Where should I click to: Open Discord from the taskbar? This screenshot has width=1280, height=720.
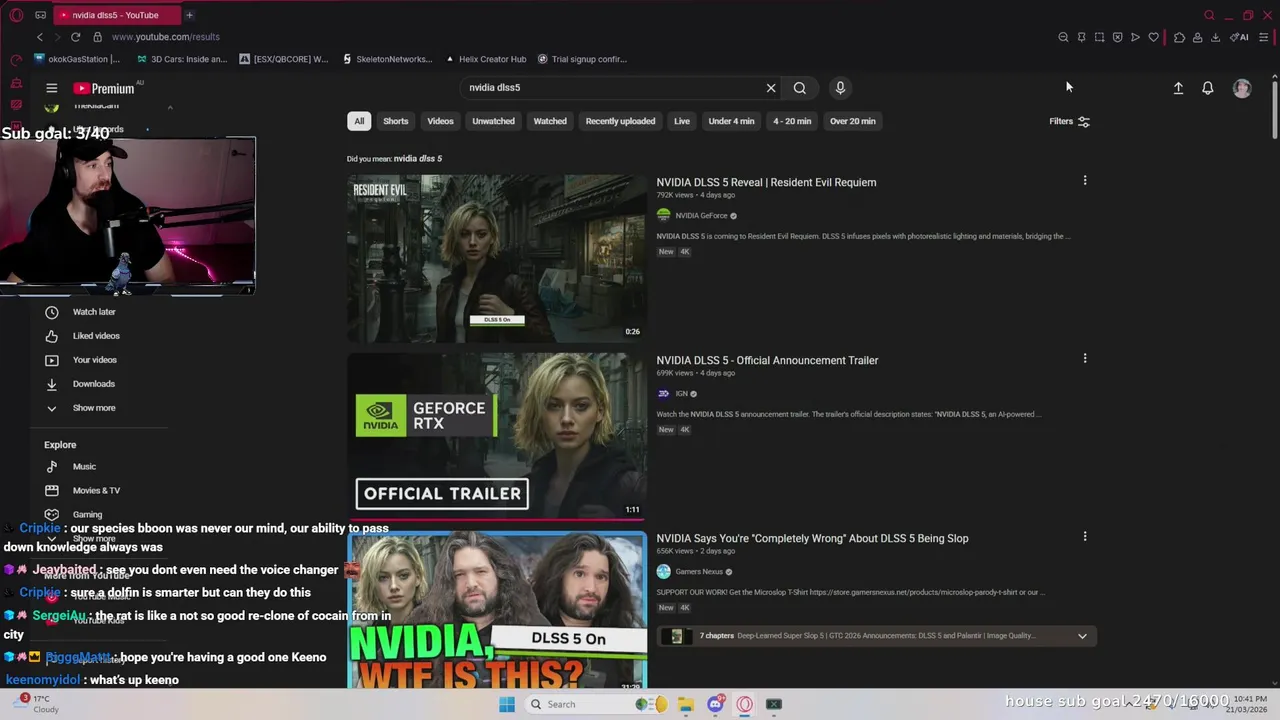pos(715,704)
